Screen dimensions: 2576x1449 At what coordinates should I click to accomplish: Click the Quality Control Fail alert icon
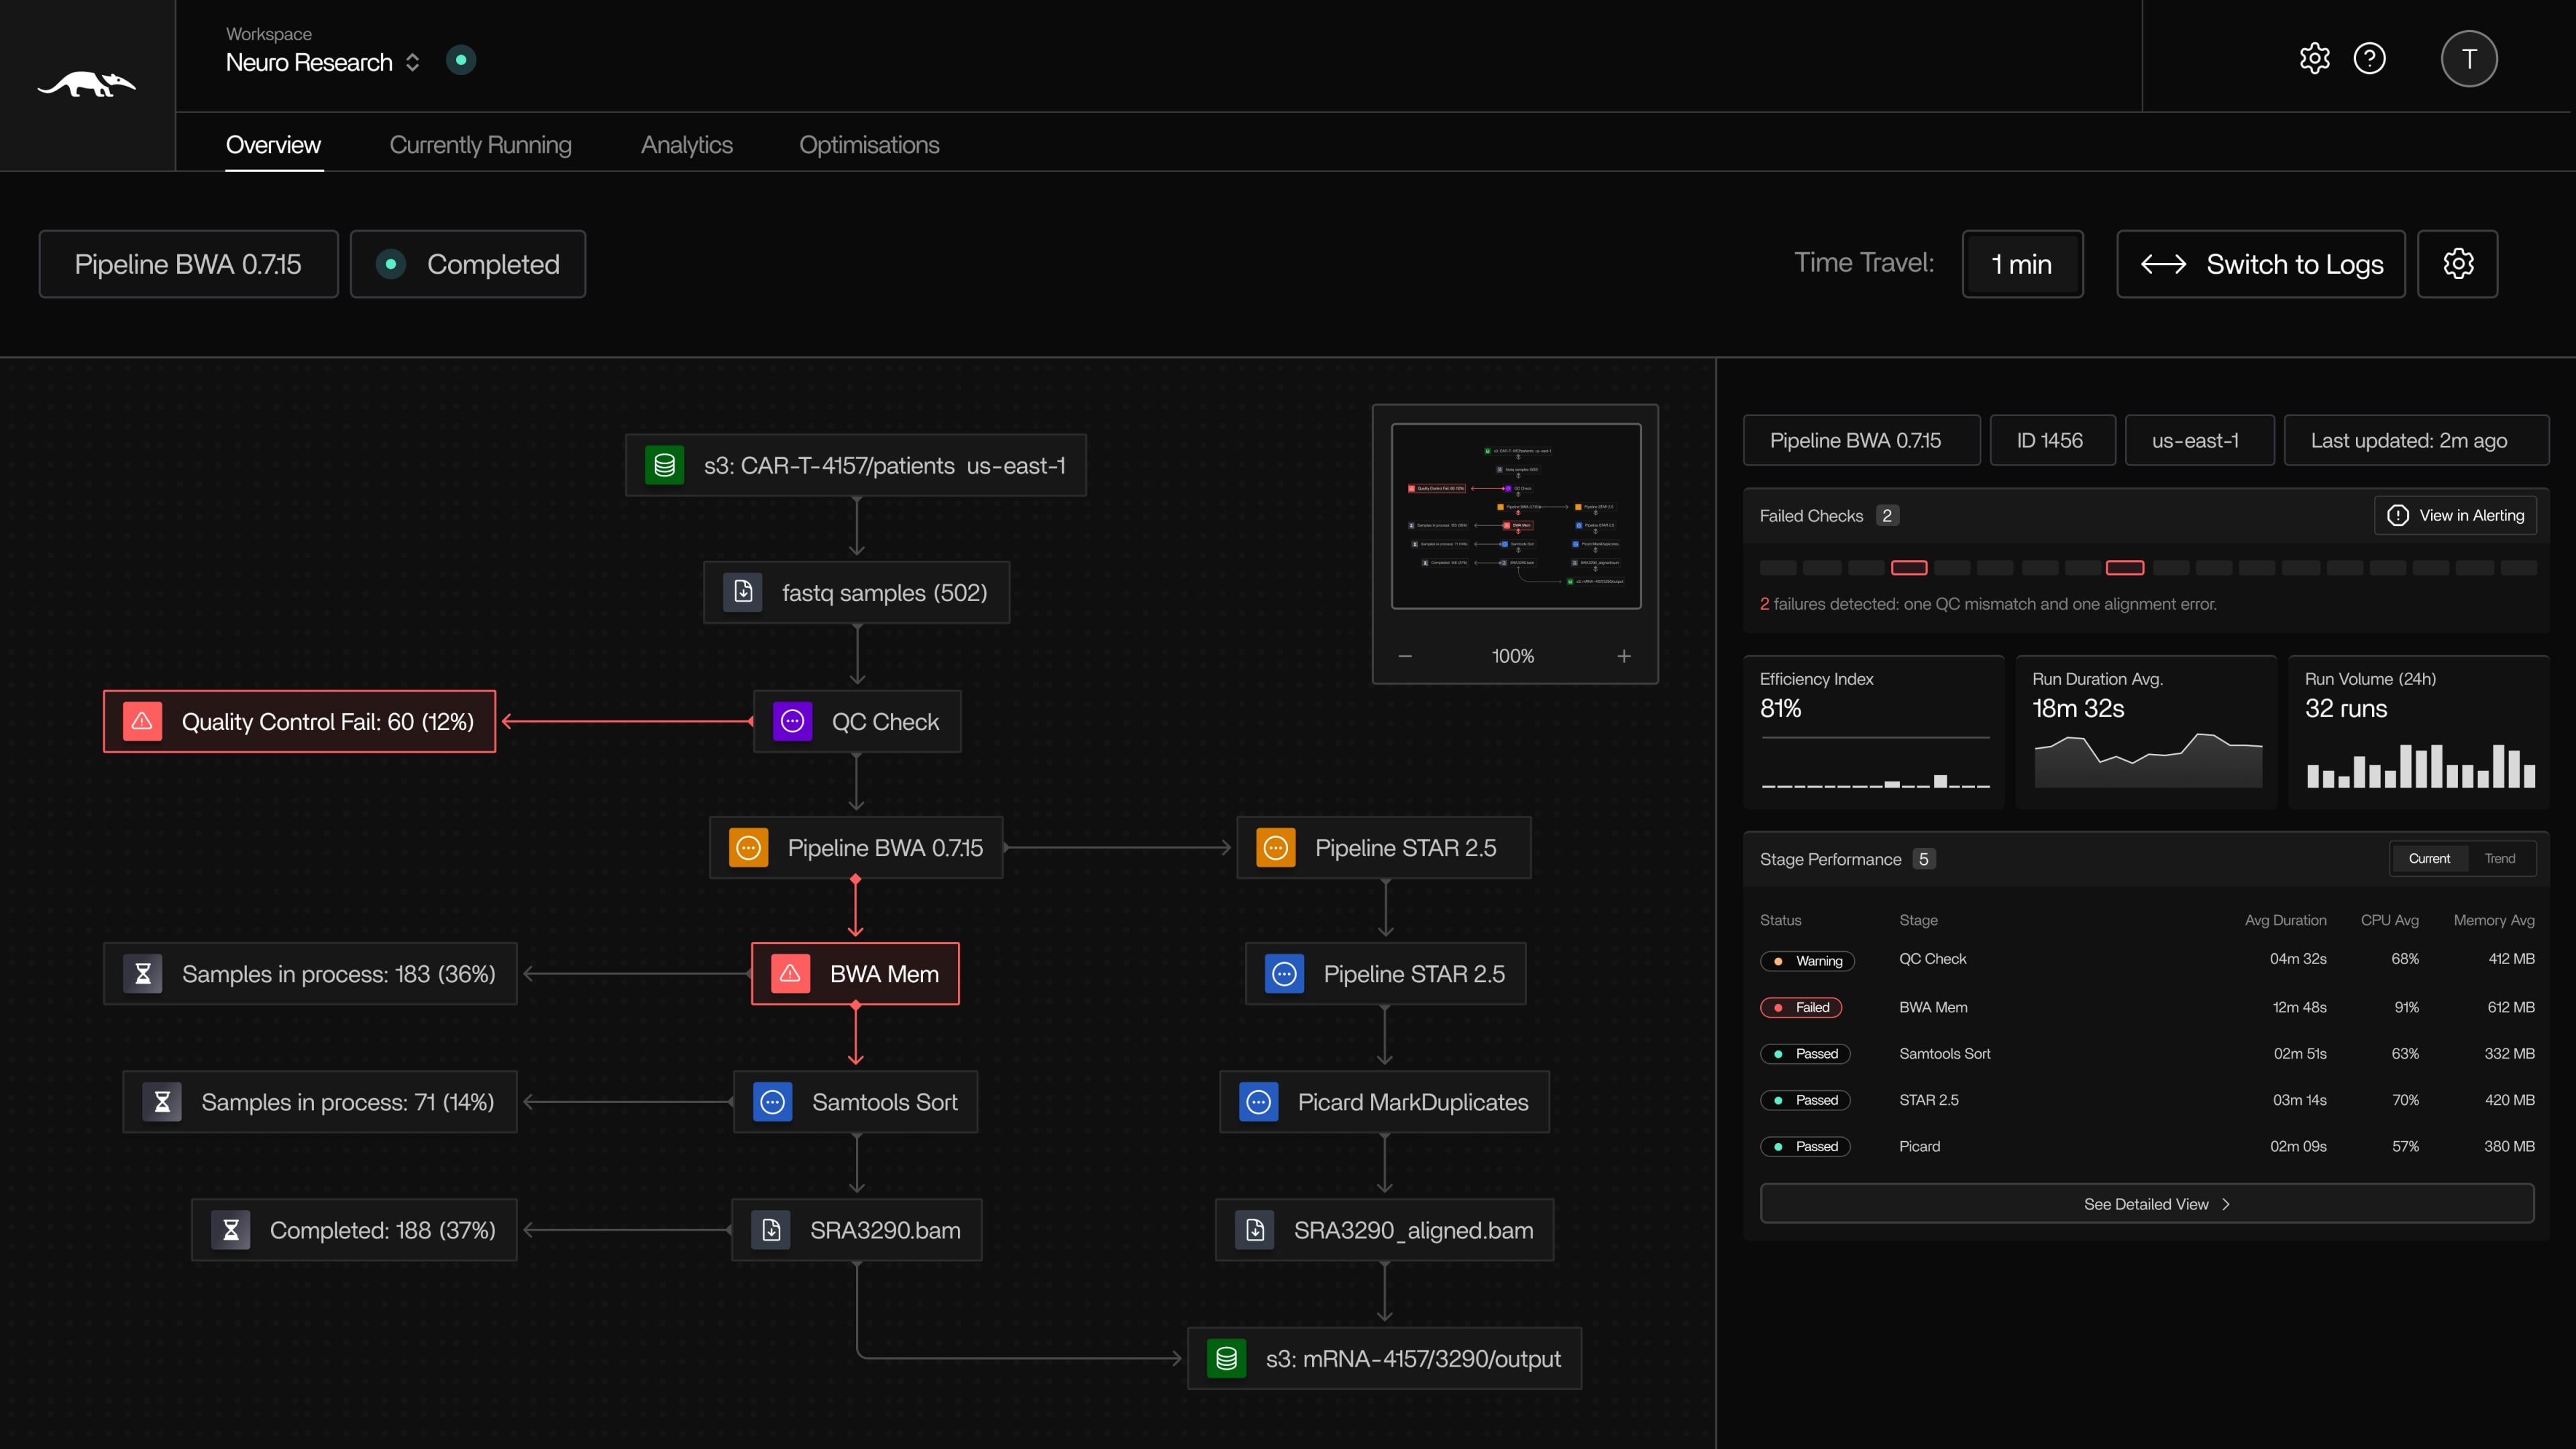click(x=143, y=720)
